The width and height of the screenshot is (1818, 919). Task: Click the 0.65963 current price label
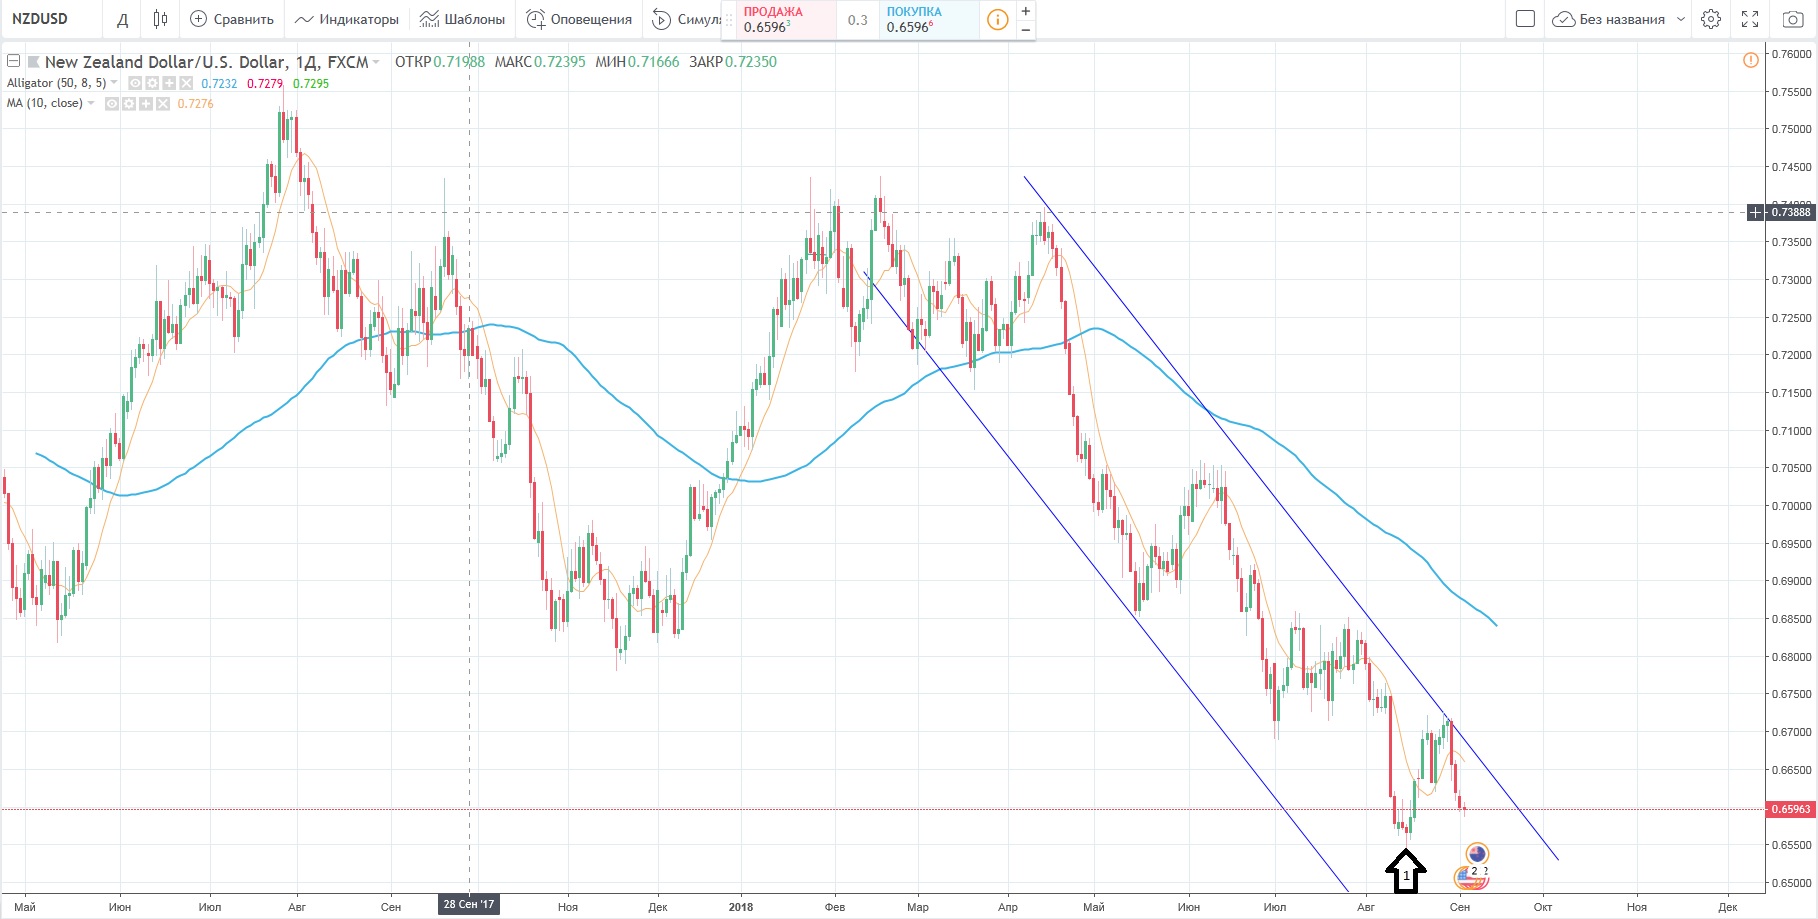pyautogui.click(x=1791, y=809)
